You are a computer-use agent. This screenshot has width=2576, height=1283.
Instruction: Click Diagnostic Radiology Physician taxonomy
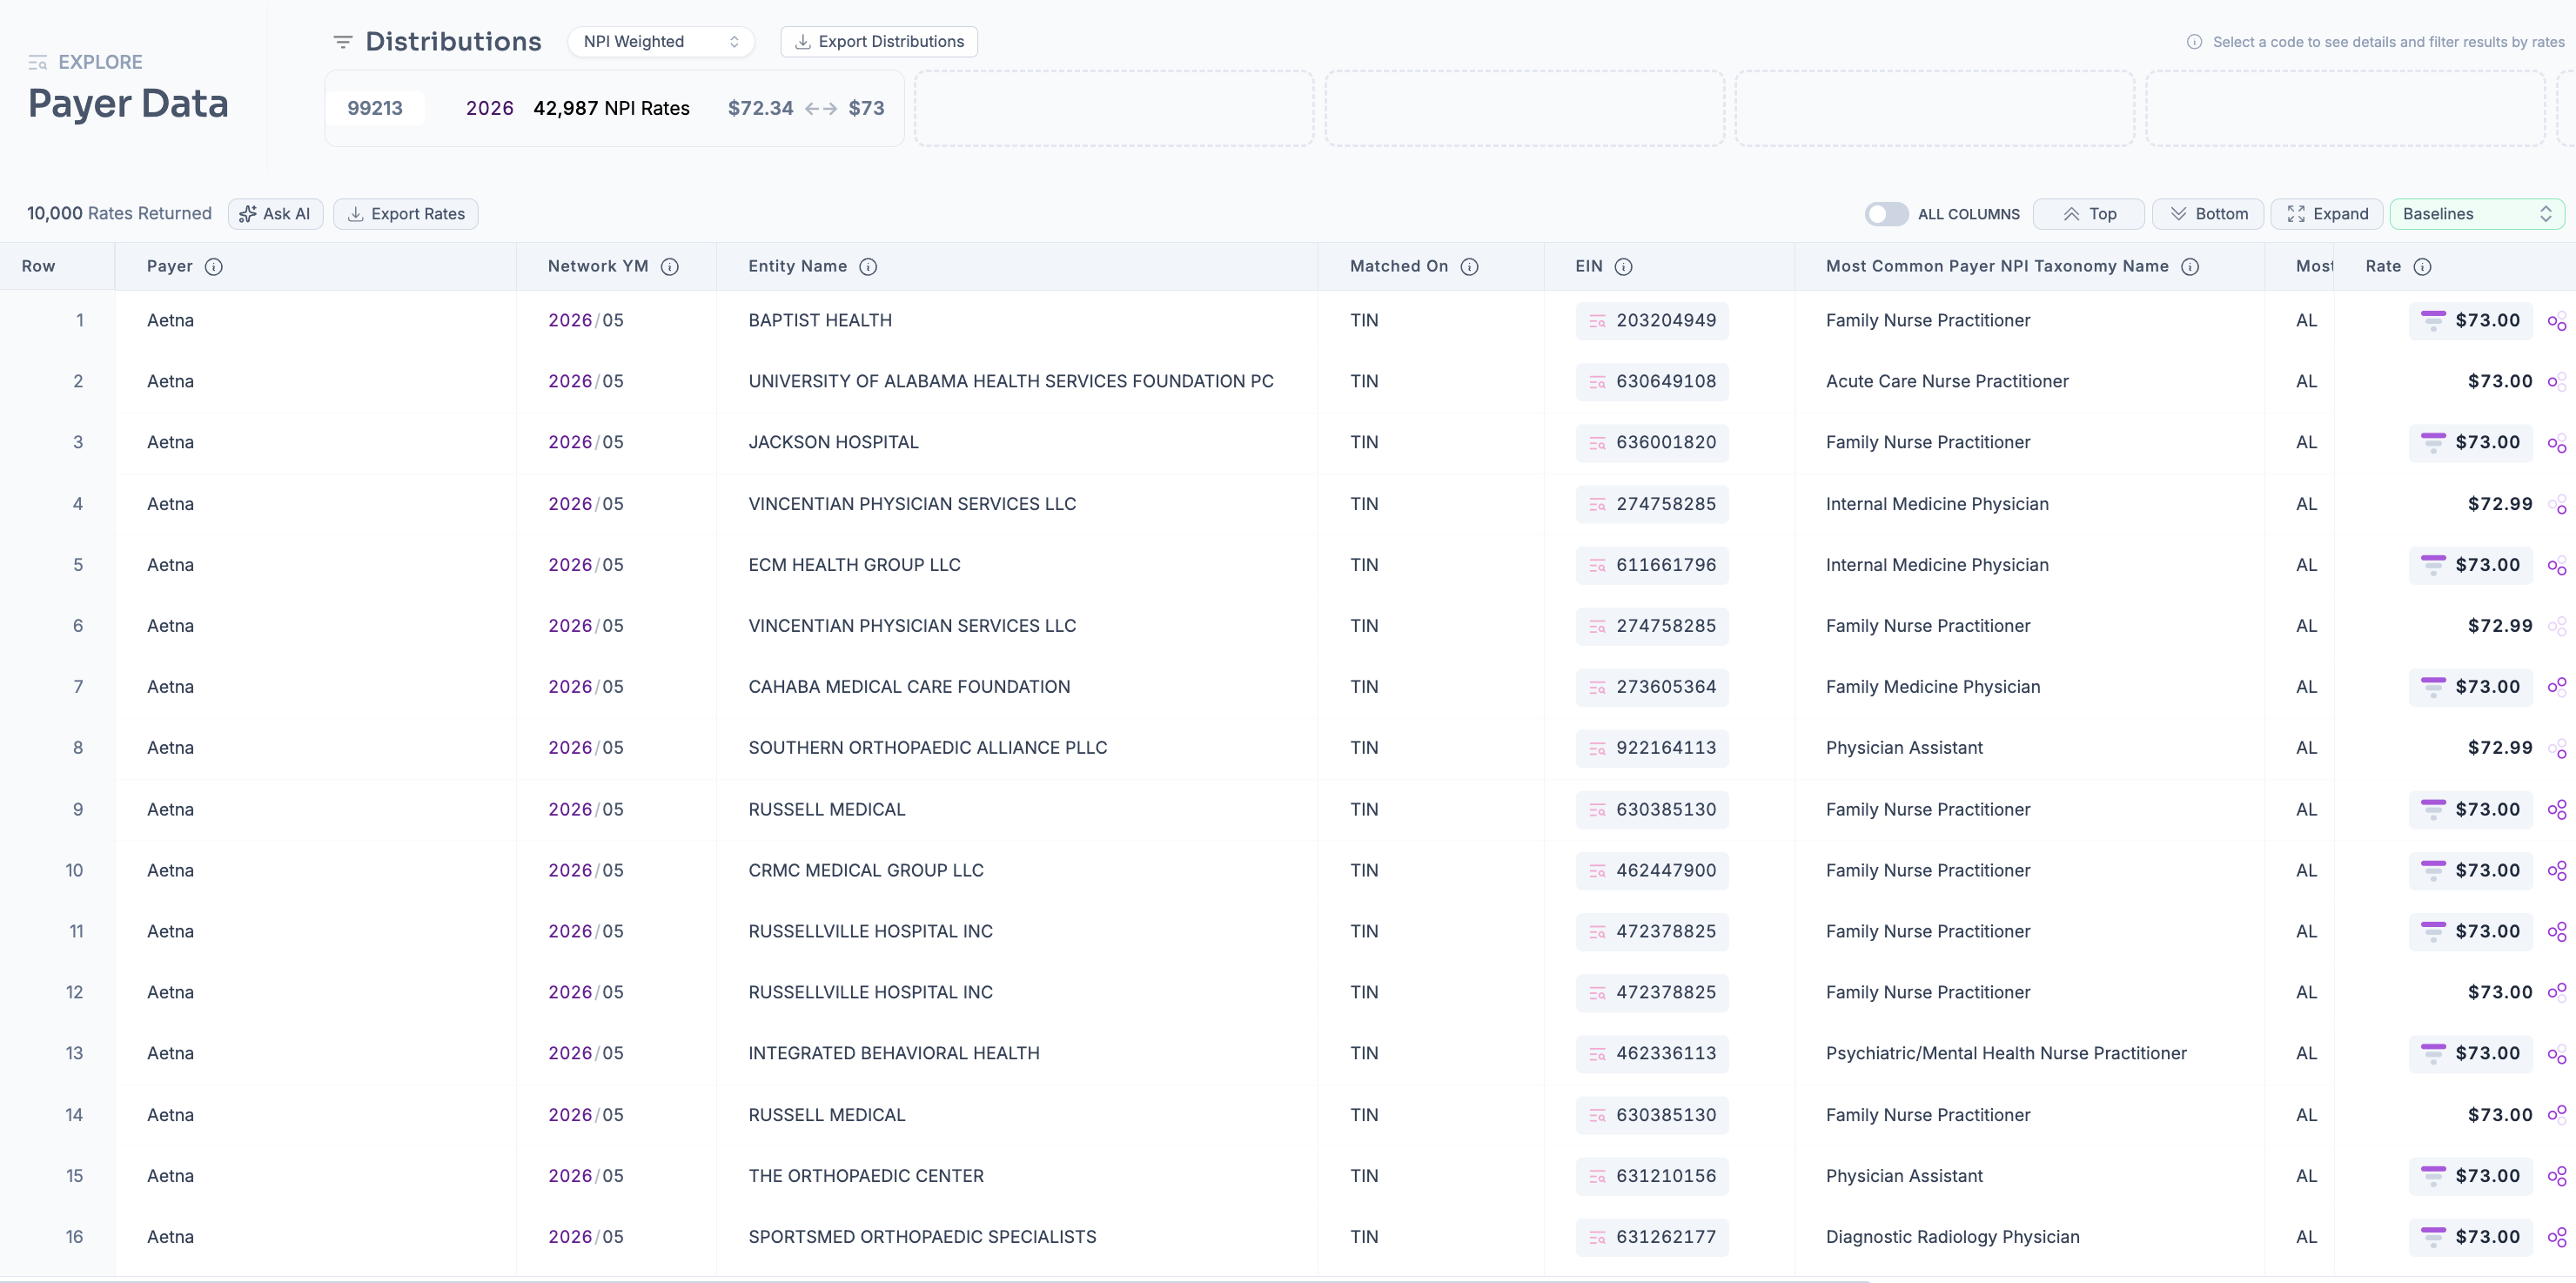tap(1952, 1237)
